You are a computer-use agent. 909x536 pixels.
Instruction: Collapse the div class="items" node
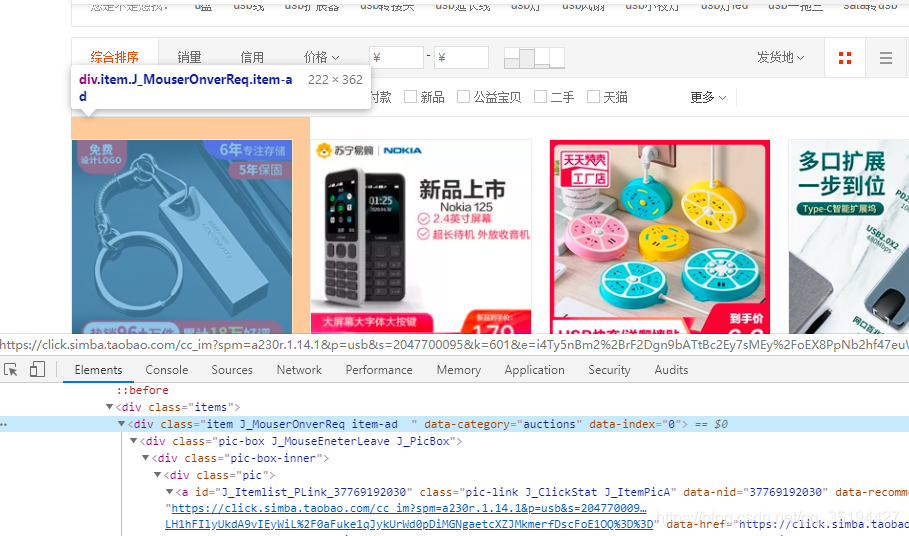[109, 407]
